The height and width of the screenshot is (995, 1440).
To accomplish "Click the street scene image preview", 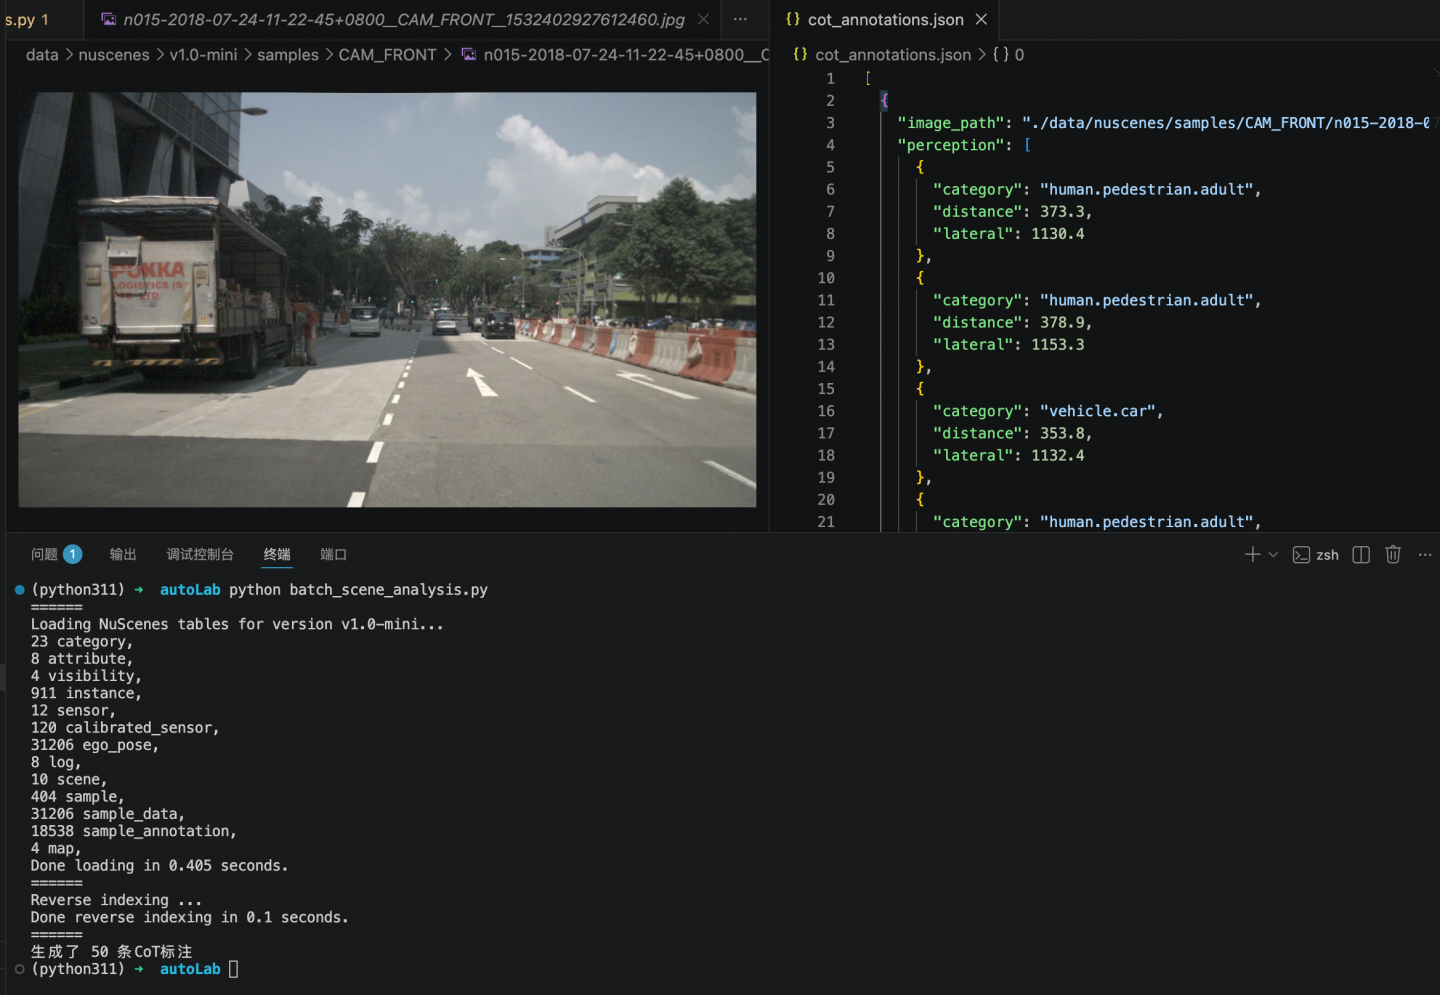I will 387,300.
